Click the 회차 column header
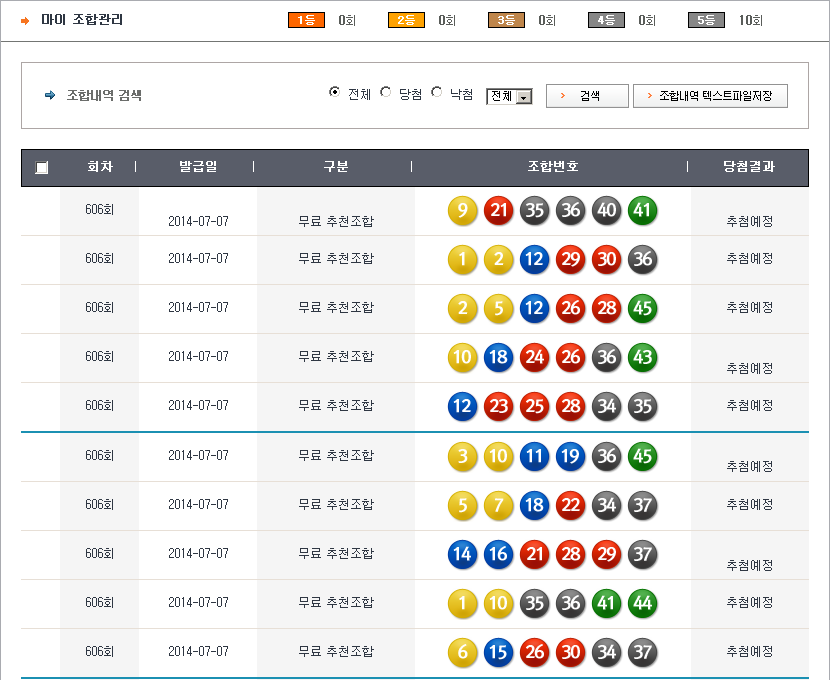This screenshot has width=830, height=680. coord(99,167)
